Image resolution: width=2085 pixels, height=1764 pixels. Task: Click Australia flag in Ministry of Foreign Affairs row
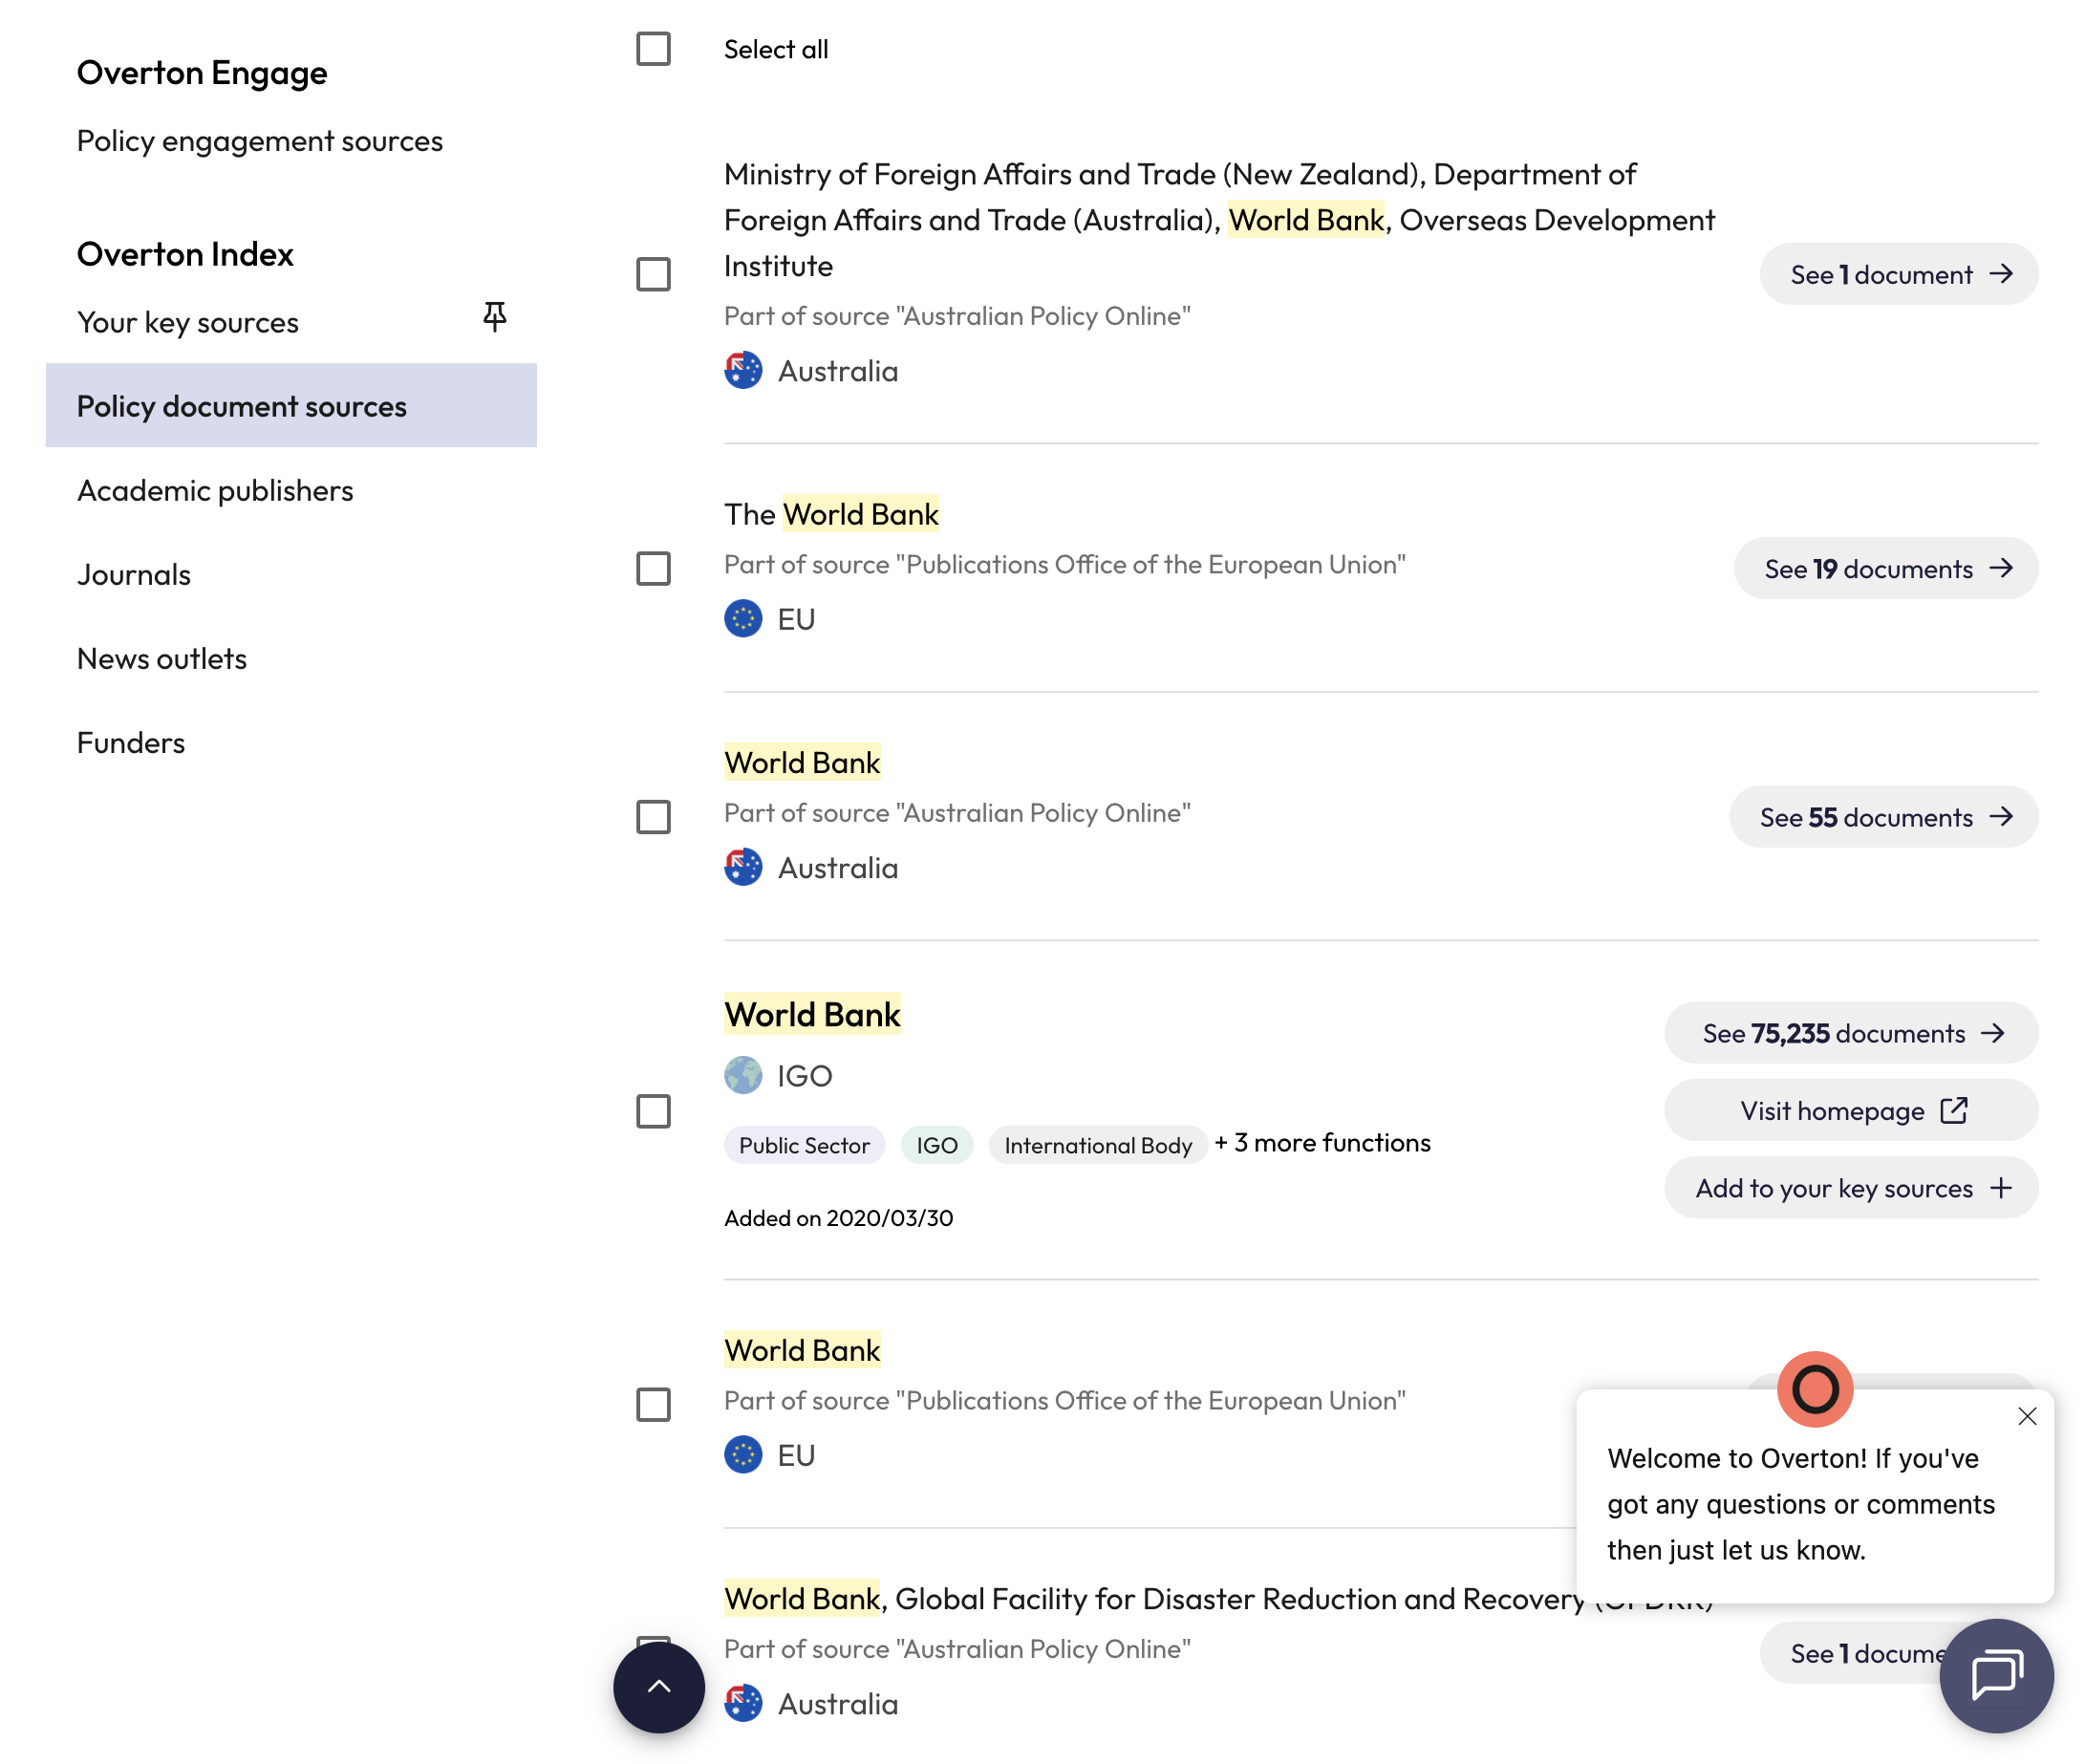[x=743, y=371]
